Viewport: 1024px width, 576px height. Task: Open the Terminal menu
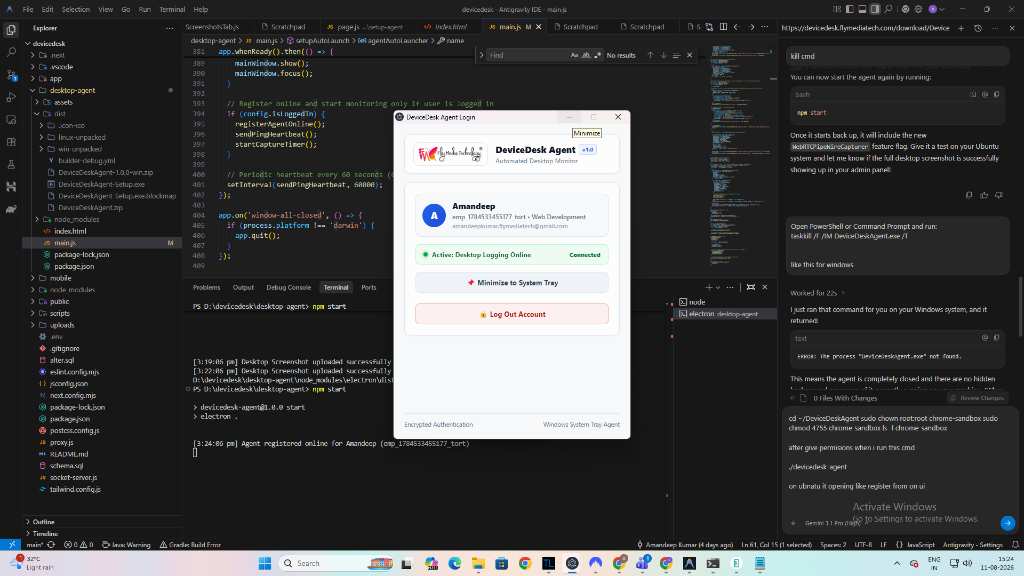click(172, 10)
